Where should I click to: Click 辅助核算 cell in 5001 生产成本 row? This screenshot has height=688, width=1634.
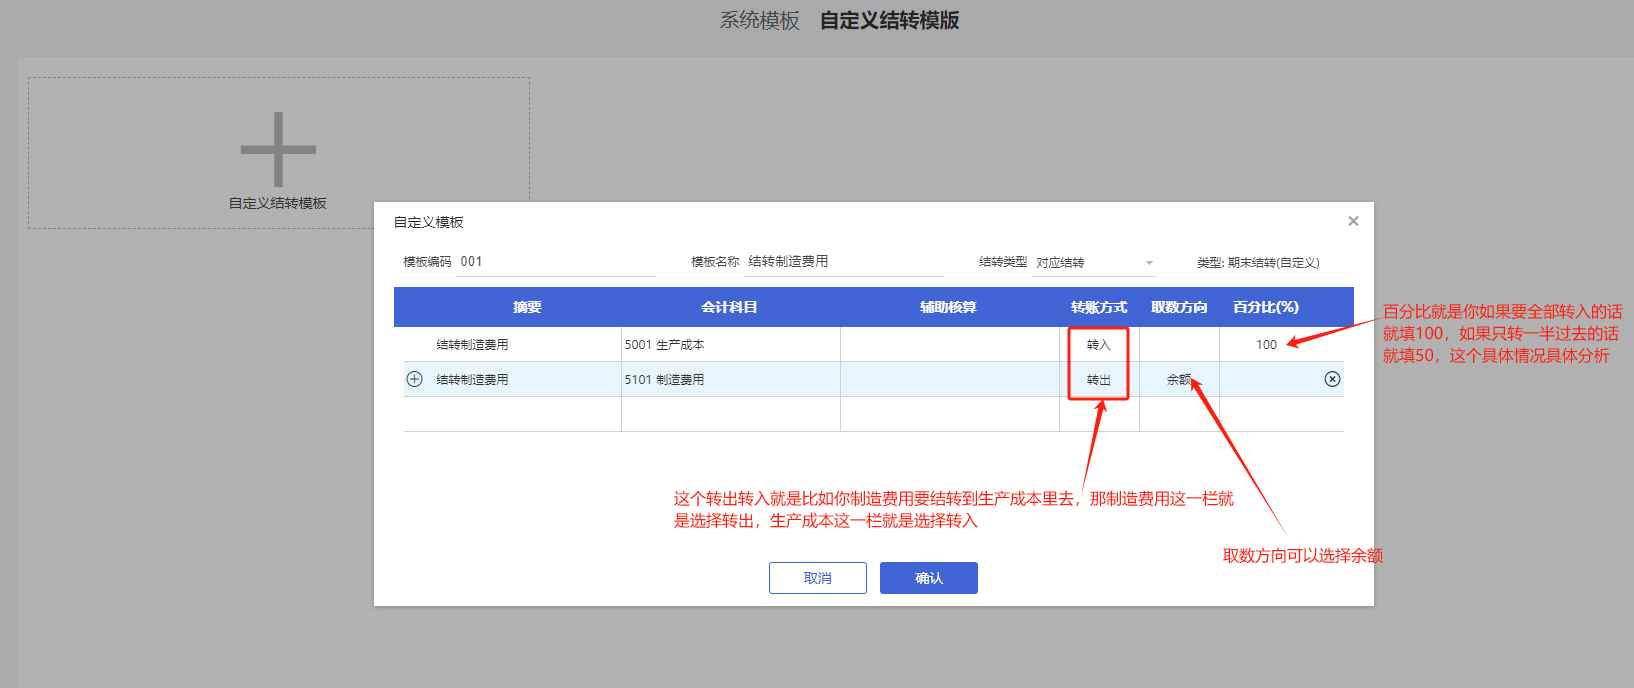[950, 344]
